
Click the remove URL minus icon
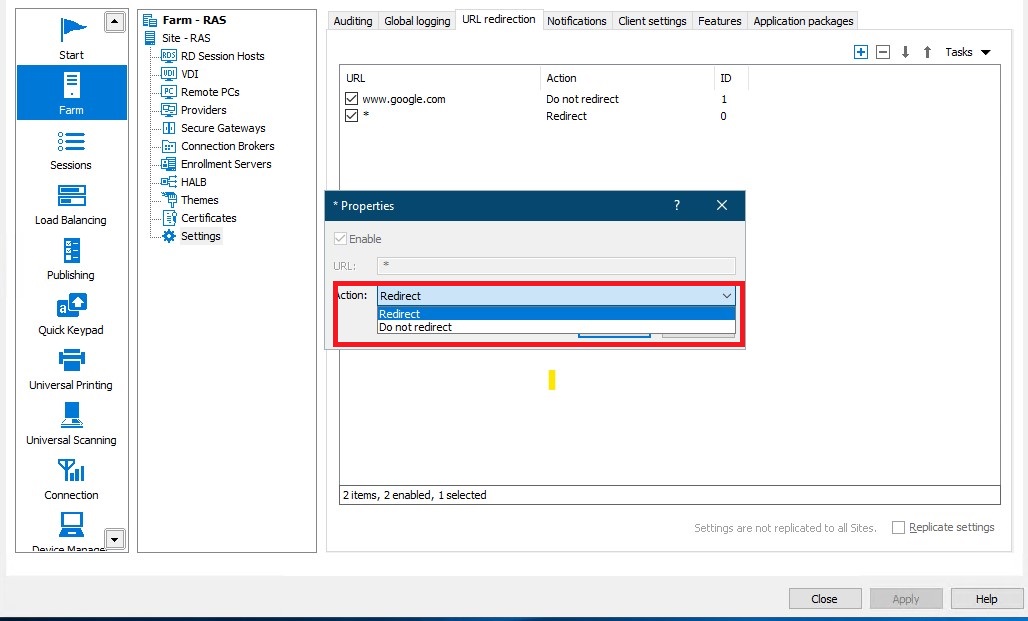pos(883,52)
